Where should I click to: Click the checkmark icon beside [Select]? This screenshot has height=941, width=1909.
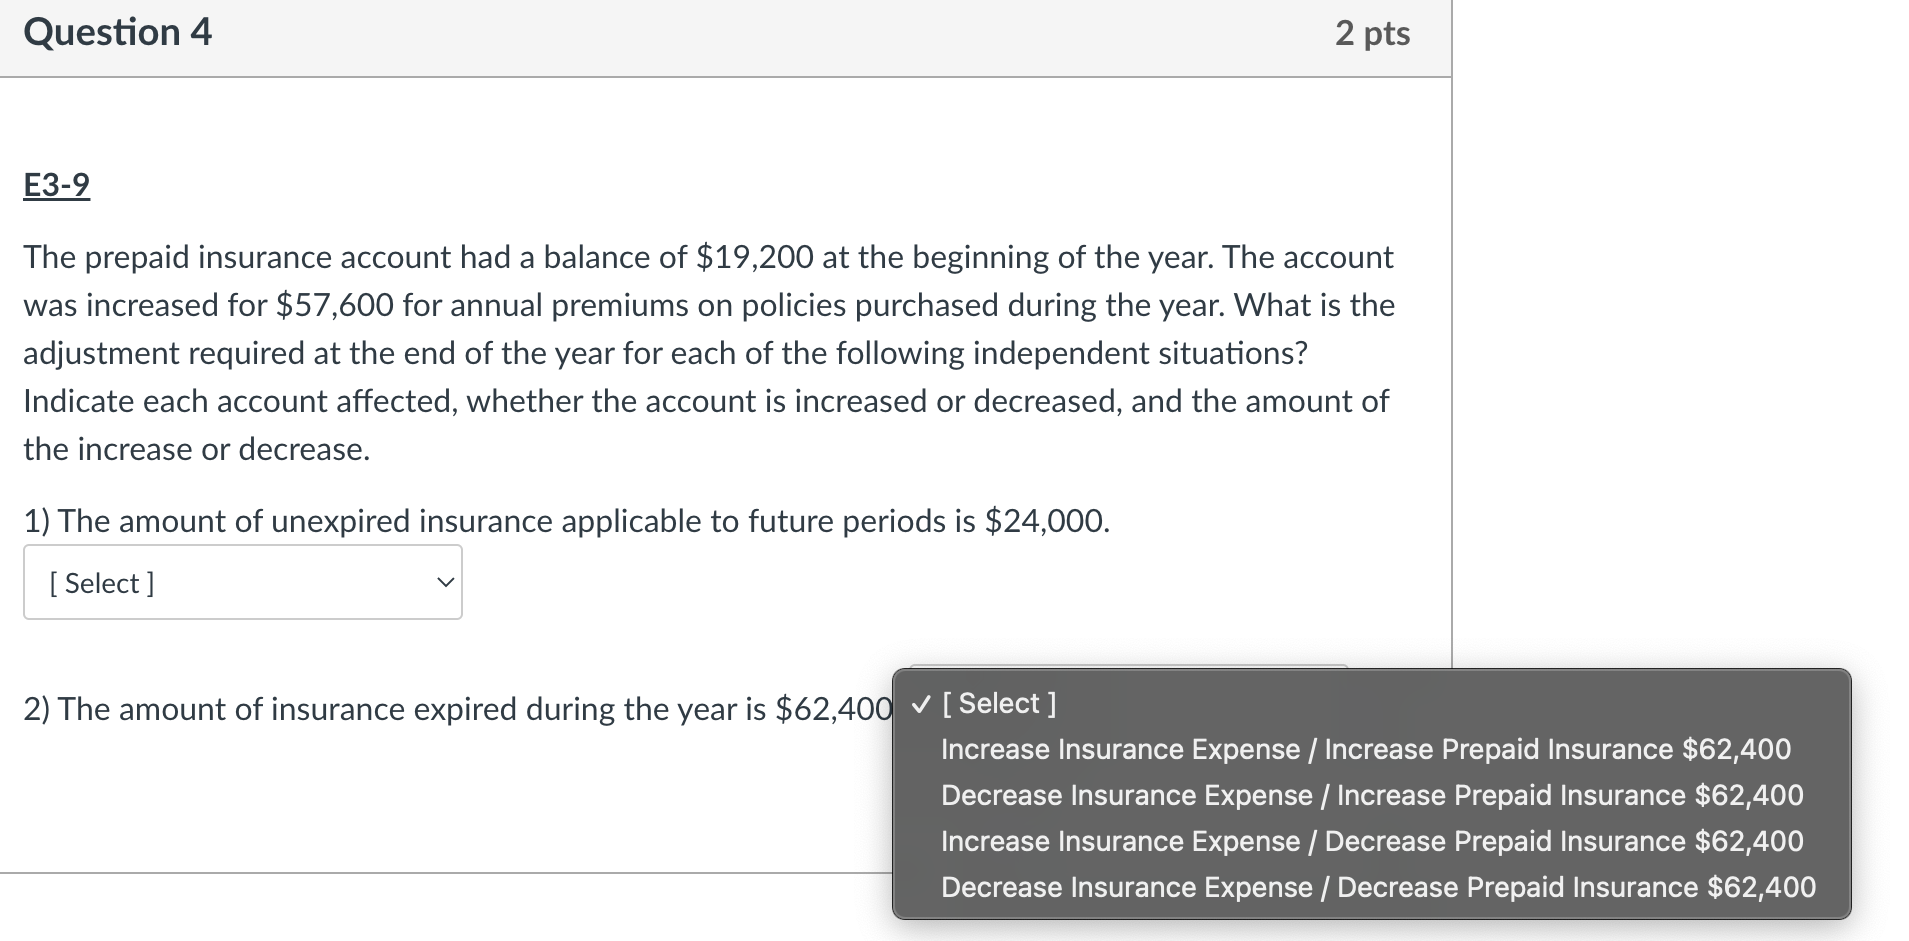922,703
